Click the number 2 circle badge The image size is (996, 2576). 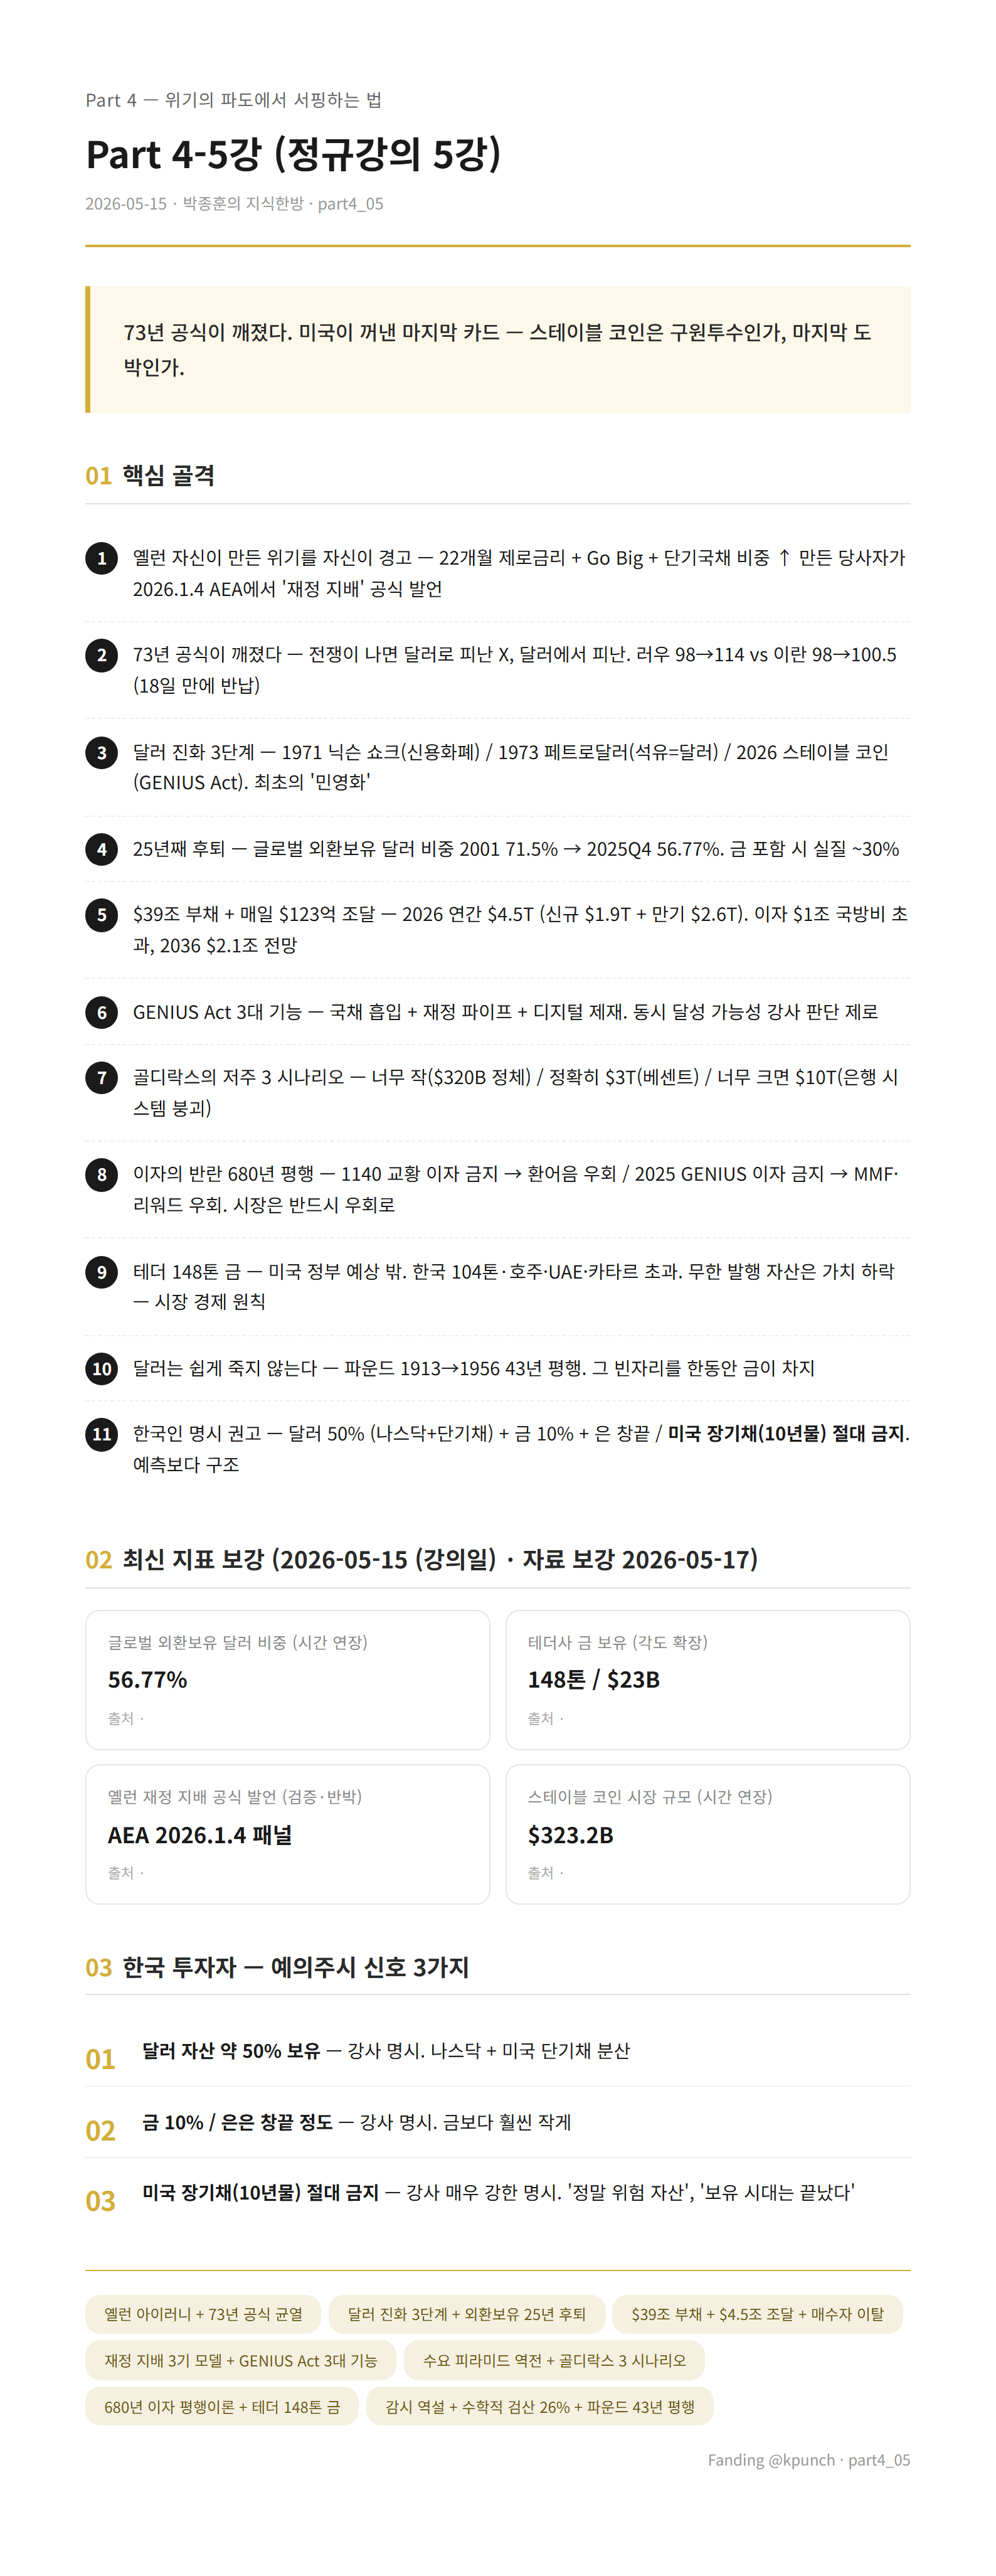coord(101,655)
